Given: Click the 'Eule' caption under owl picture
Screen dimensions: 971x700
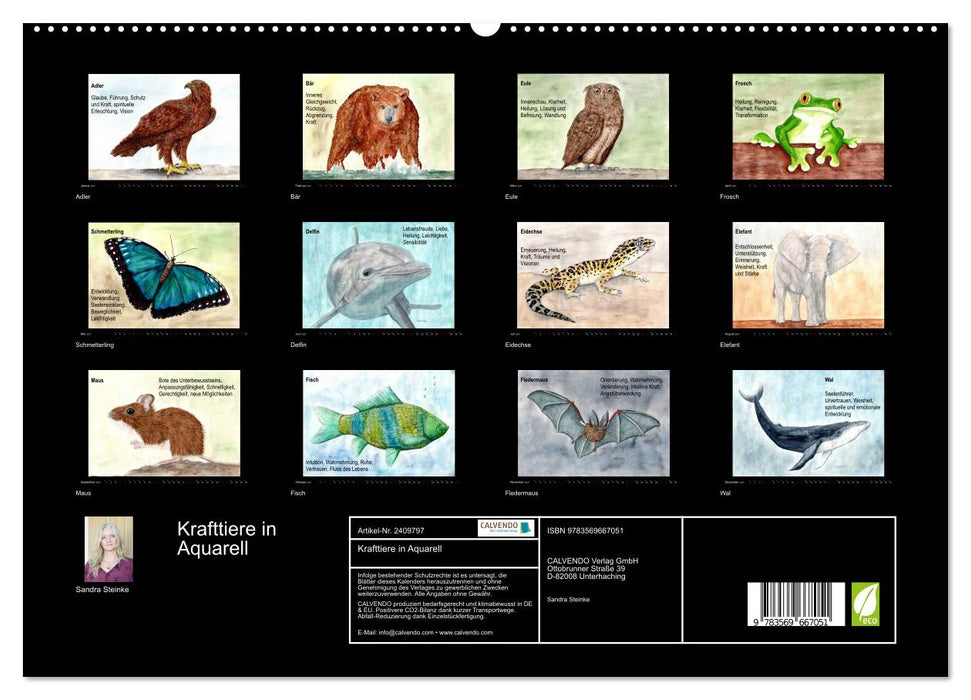Looking at the screenshot, I should point(511,196).
